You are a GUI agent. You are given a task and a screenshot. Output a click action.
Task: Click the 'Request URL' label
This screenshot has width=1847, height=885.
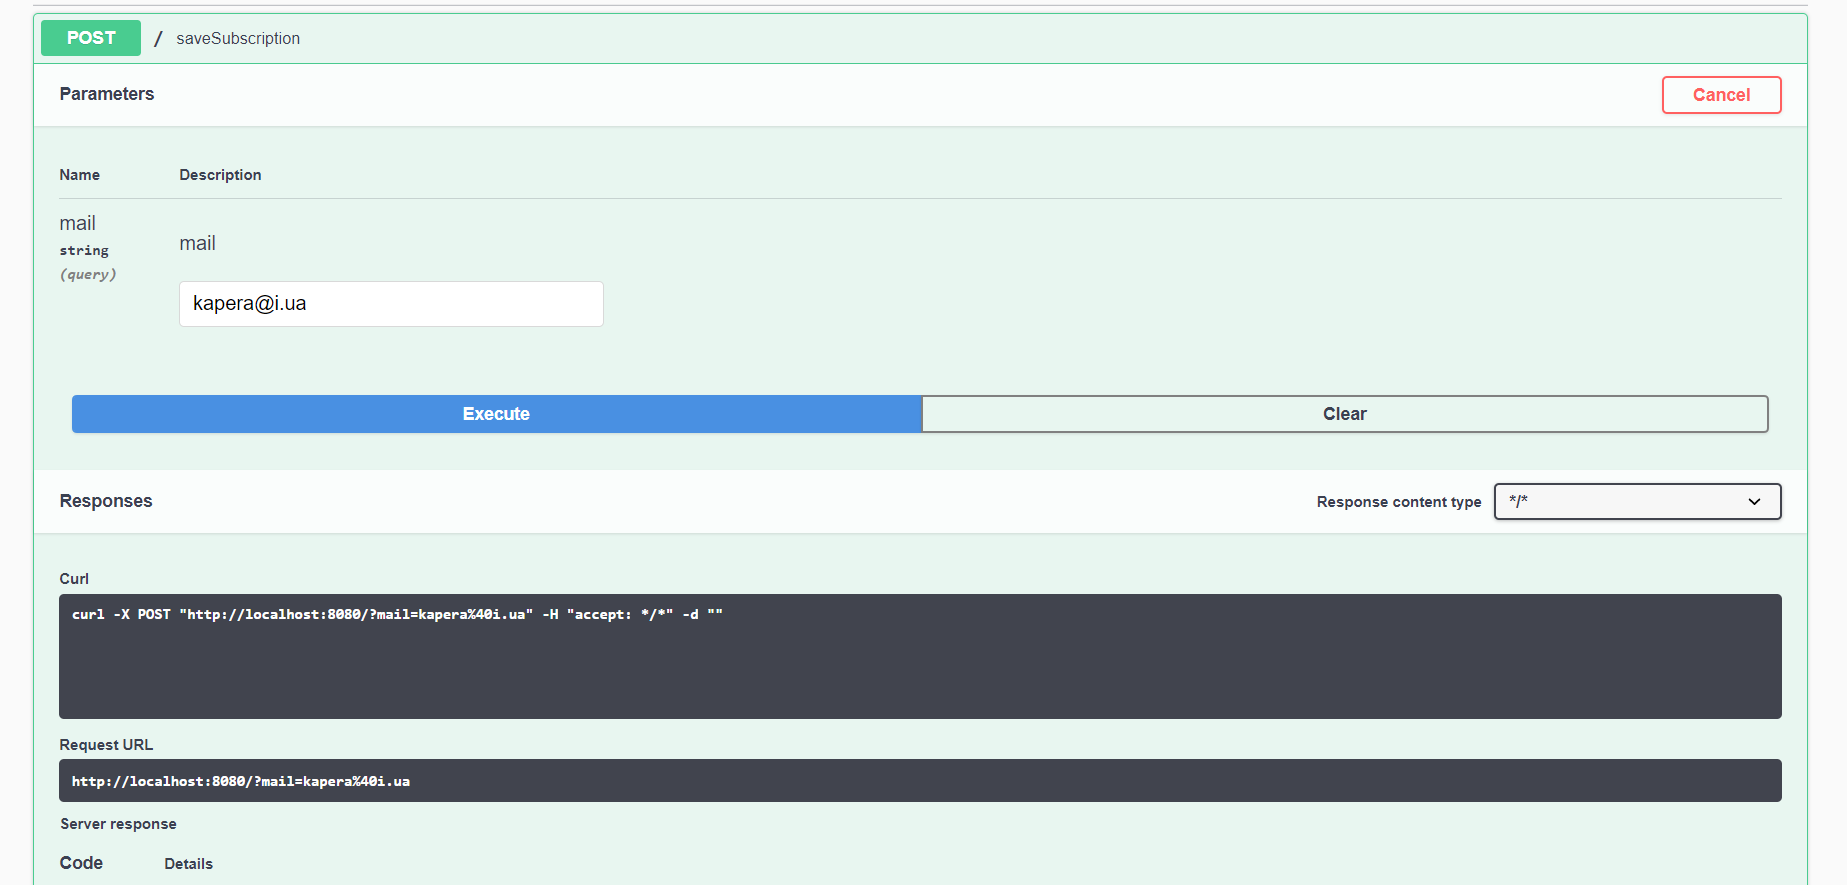(x=106, y=745)
